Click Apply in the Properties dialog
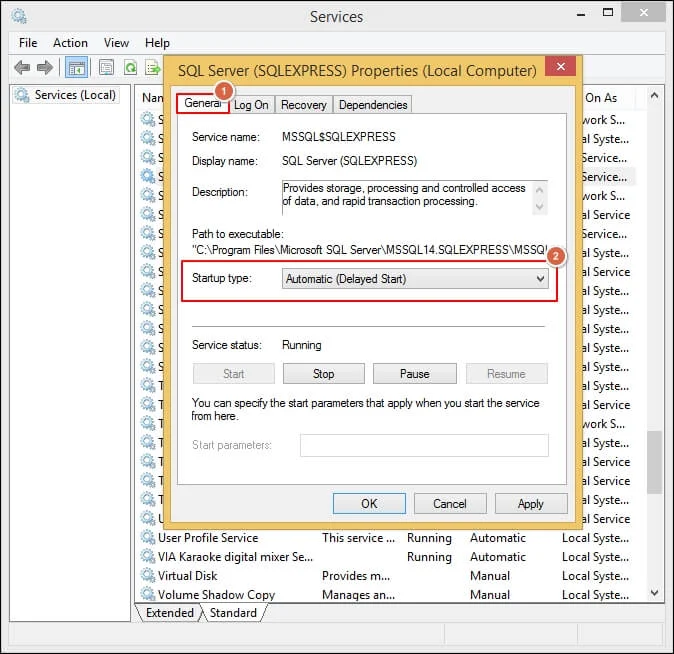Viewport: 674px width, 654px height. (x=530, y=504)
